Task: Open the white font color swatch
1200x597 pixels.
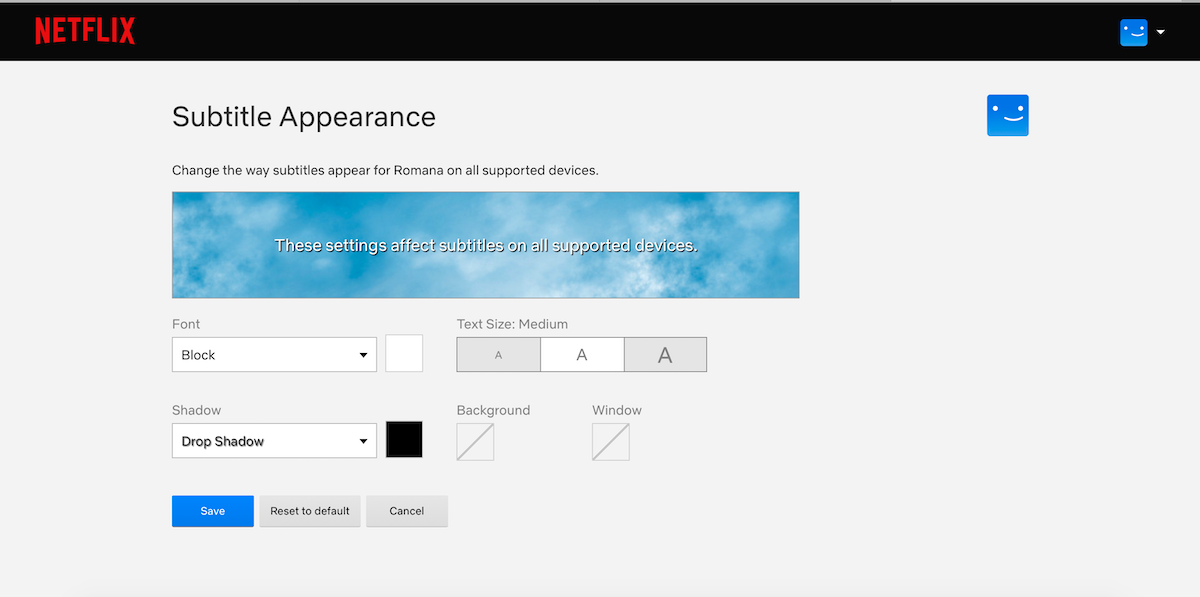Action: pyautogui.click(x=404, y=354)
